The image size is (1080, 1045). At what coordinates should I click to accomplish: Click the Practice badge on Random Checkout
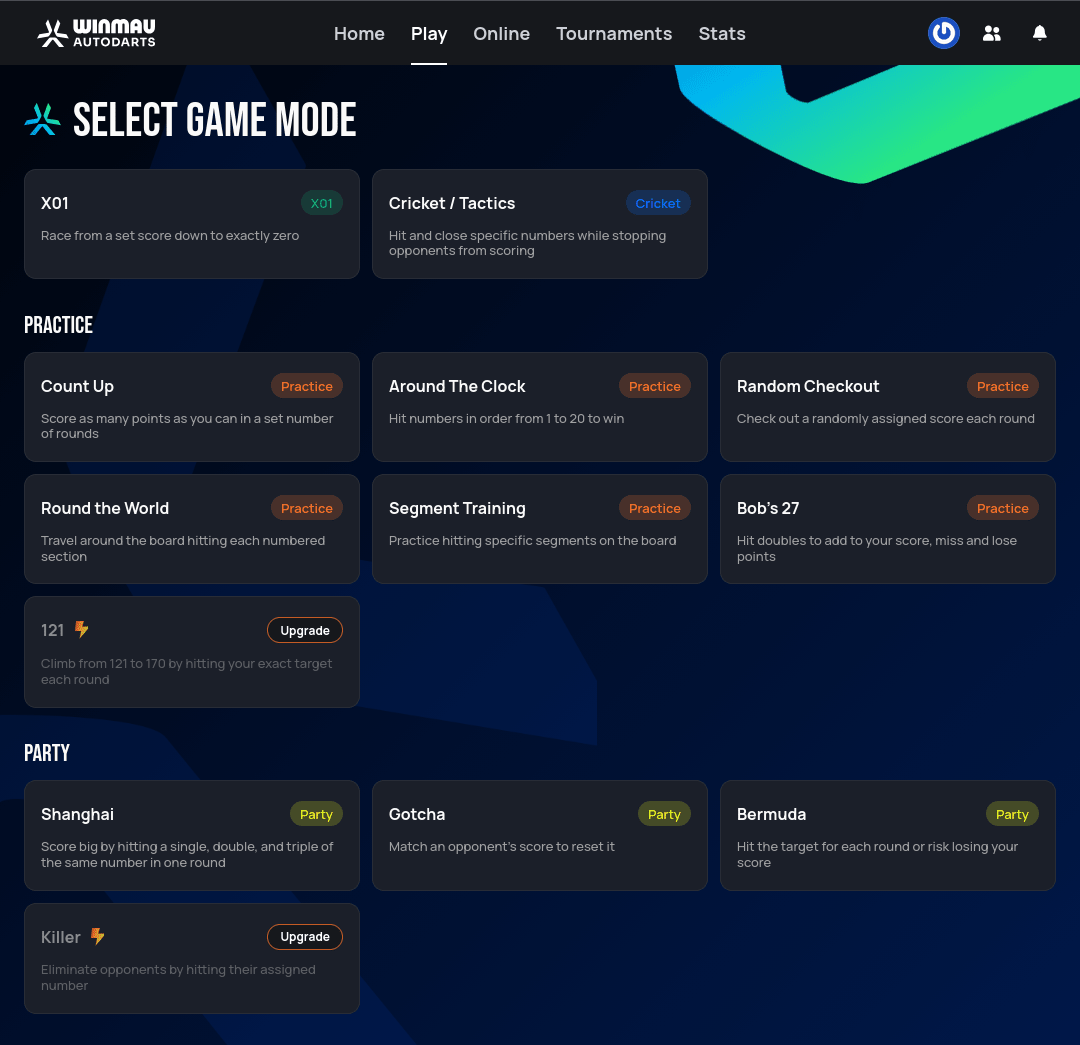click(1002, 386)
